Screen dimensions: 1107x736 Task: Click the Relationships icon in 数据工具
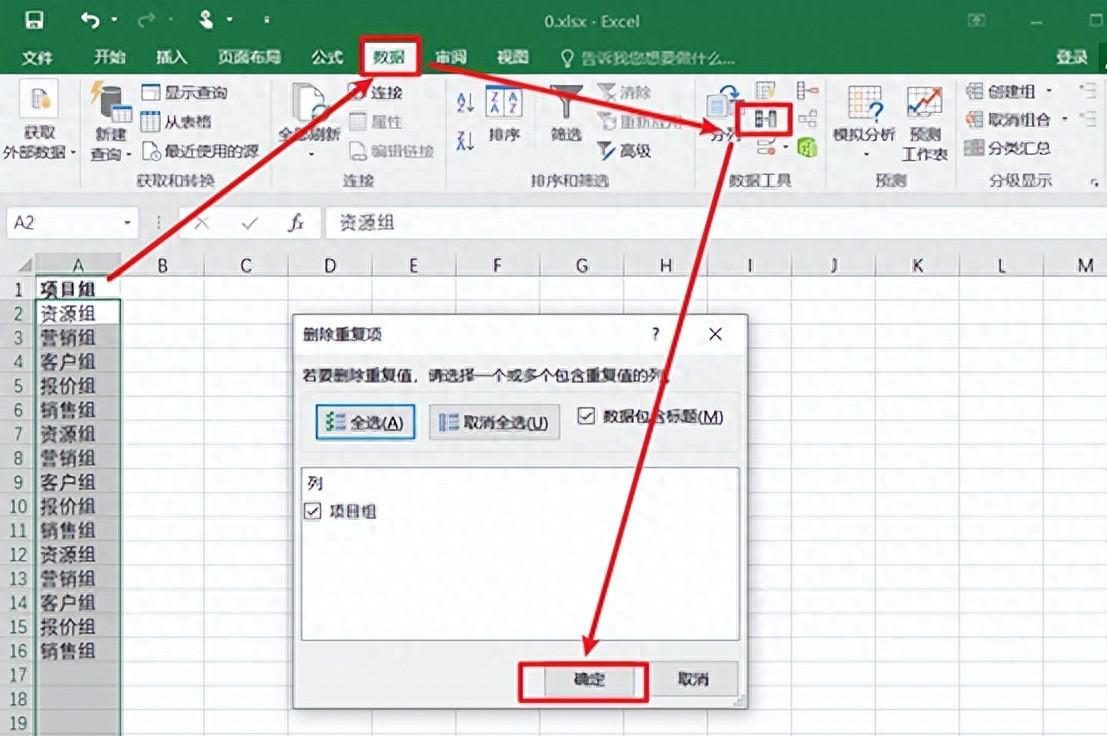pyautogui.click(x=807, y=119)
